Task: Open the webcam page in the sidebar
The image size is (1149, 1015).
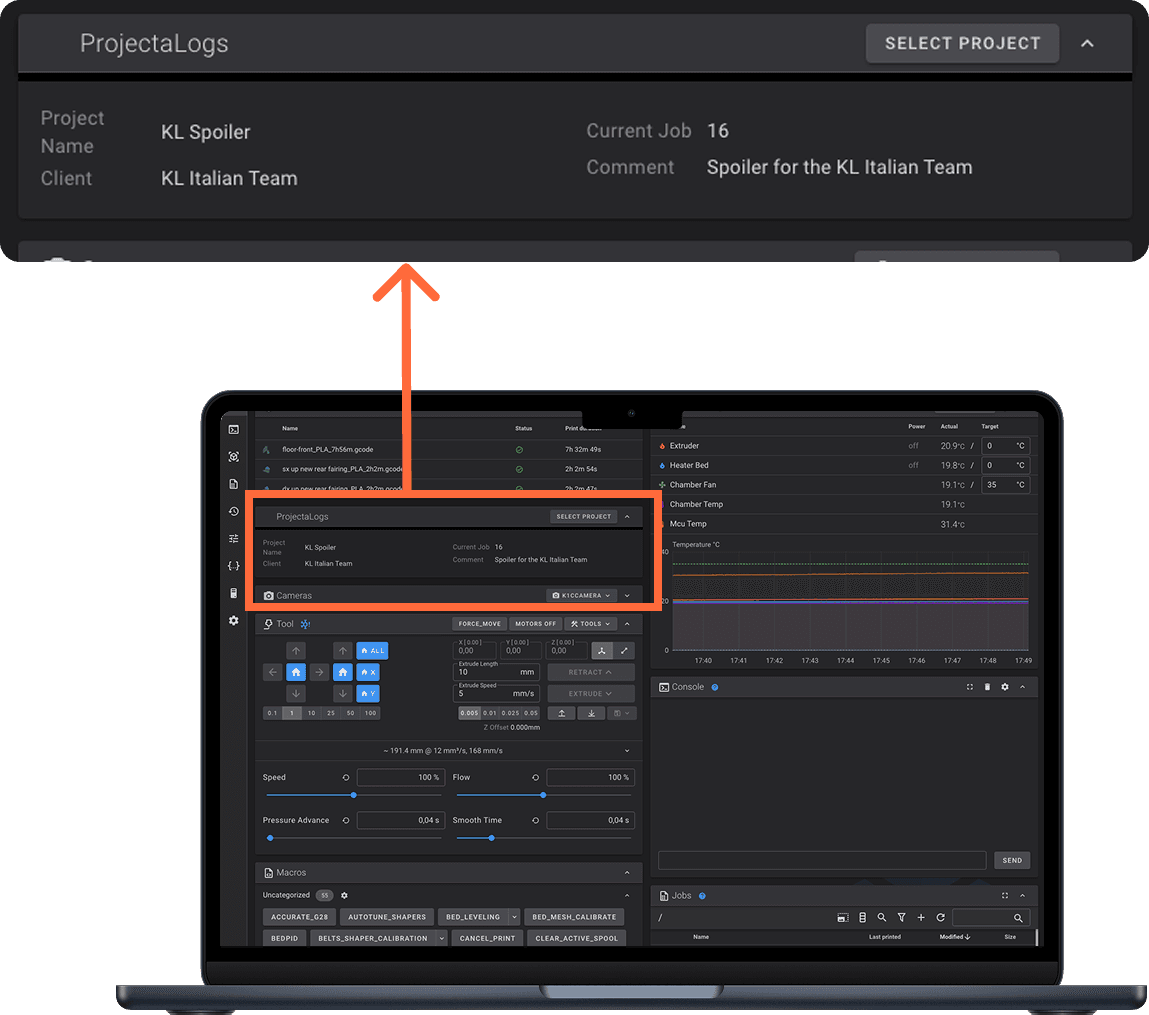Action: pos(233,456)
